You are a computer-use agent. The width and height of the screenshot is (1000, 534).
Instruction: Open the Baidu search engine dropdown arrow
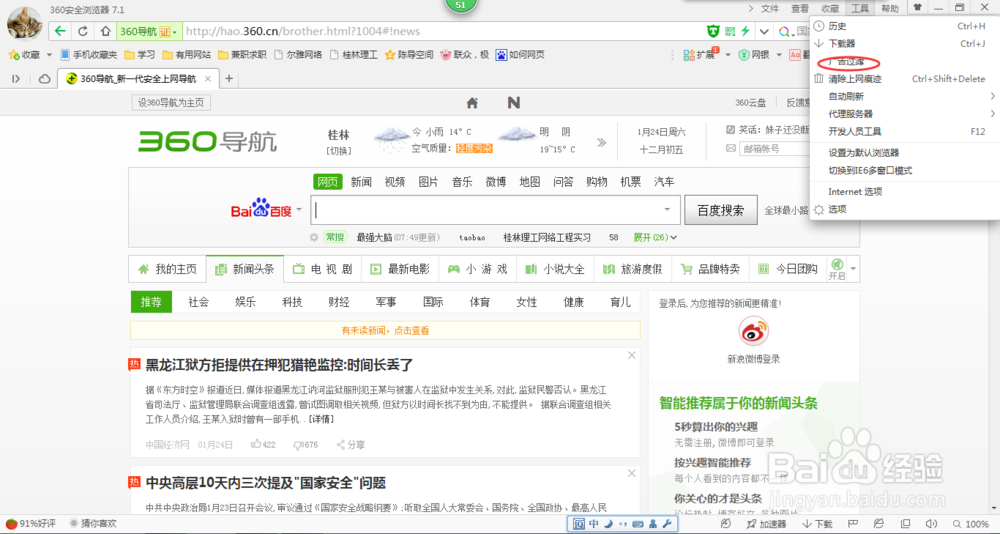pos(299,210)
